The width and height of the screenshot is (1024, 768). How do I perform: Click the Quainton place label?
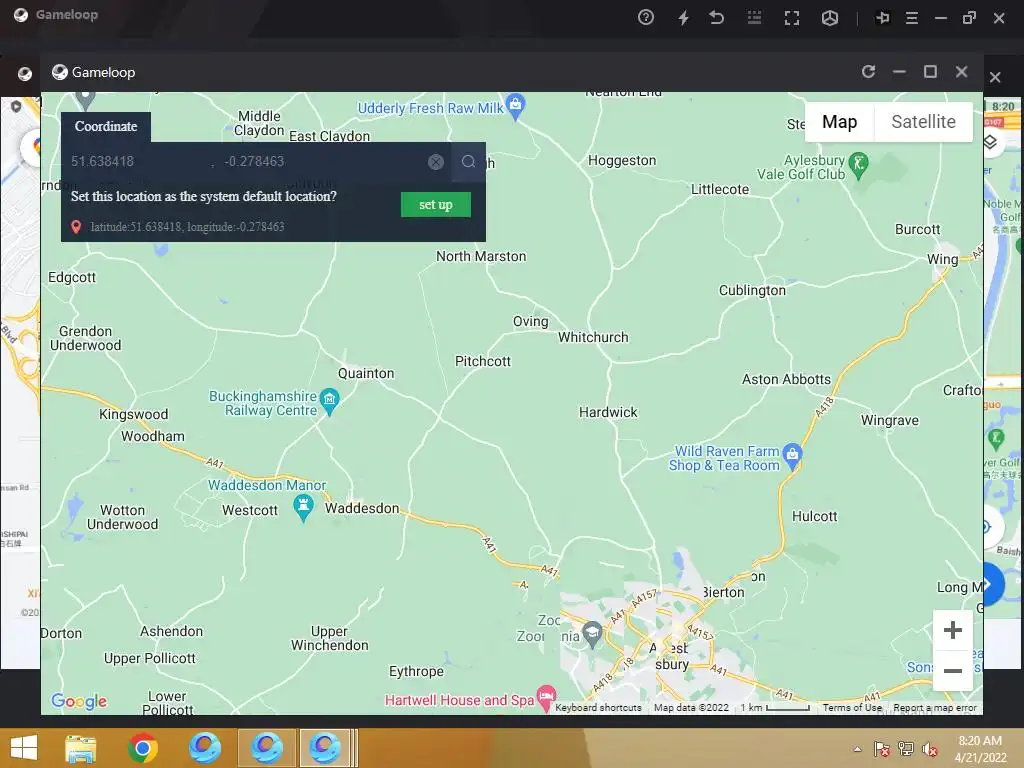tap(366, 373)
